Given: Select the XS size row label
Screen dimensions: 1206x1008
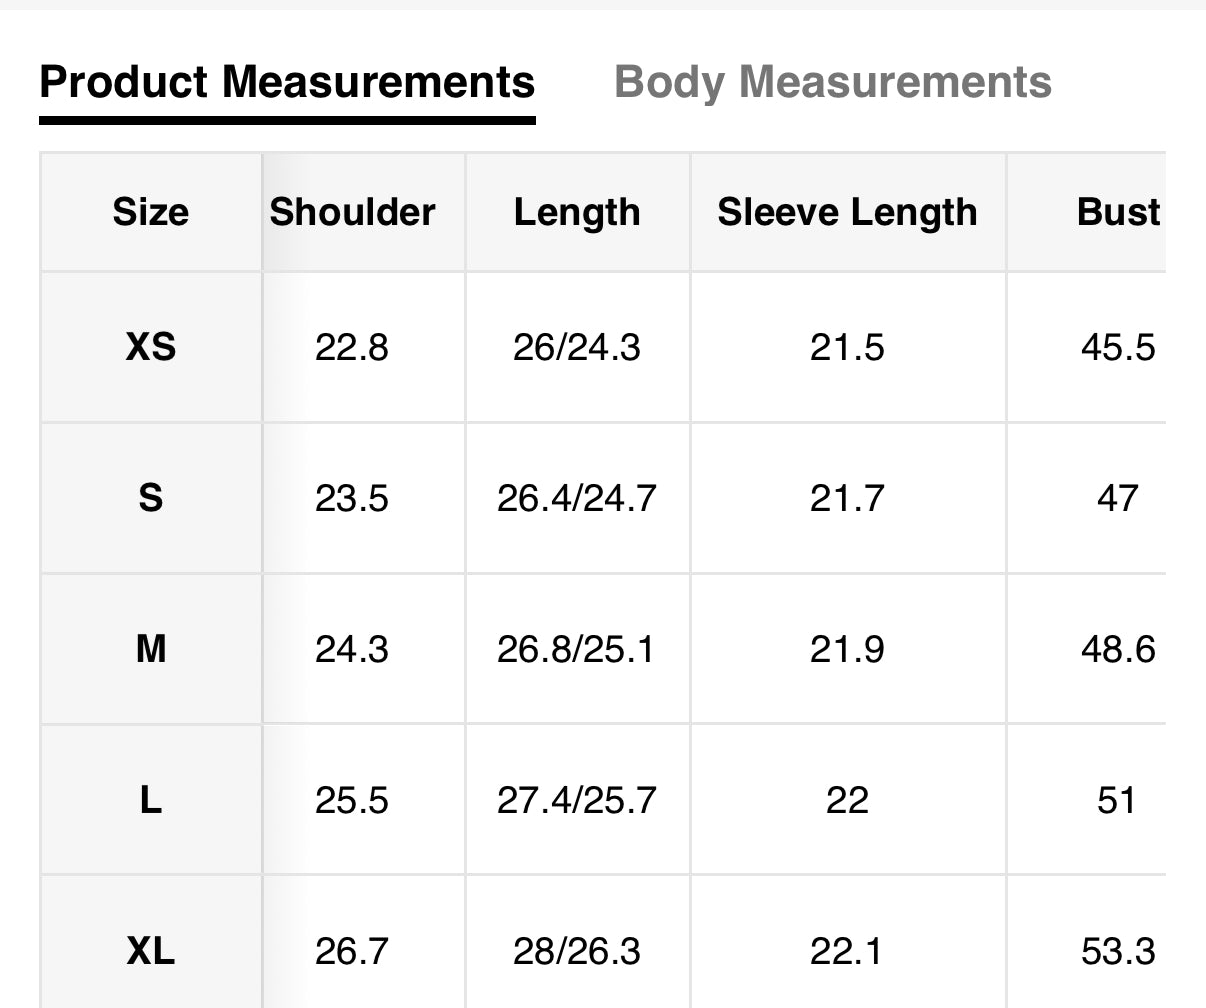Looking at the screenshot, I should 150,347.
